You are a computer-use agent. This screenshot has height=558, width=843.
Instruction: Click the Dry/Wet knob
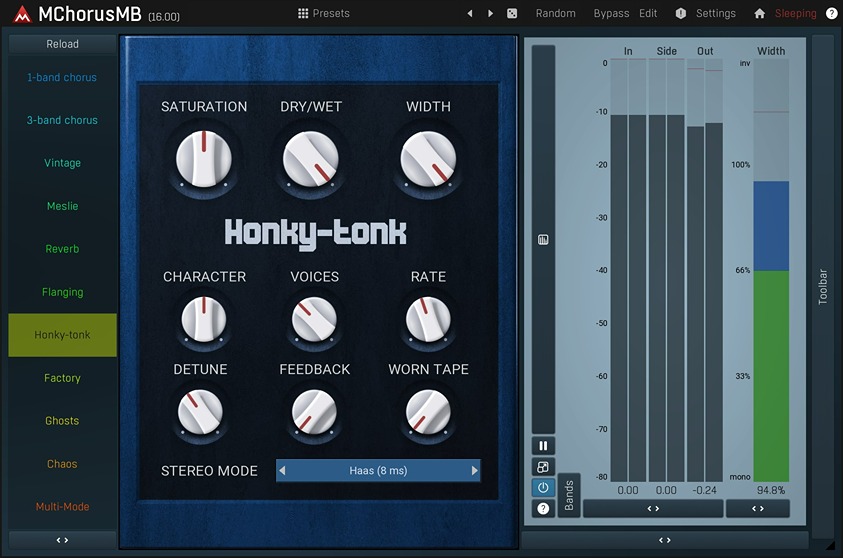(311, 159)
